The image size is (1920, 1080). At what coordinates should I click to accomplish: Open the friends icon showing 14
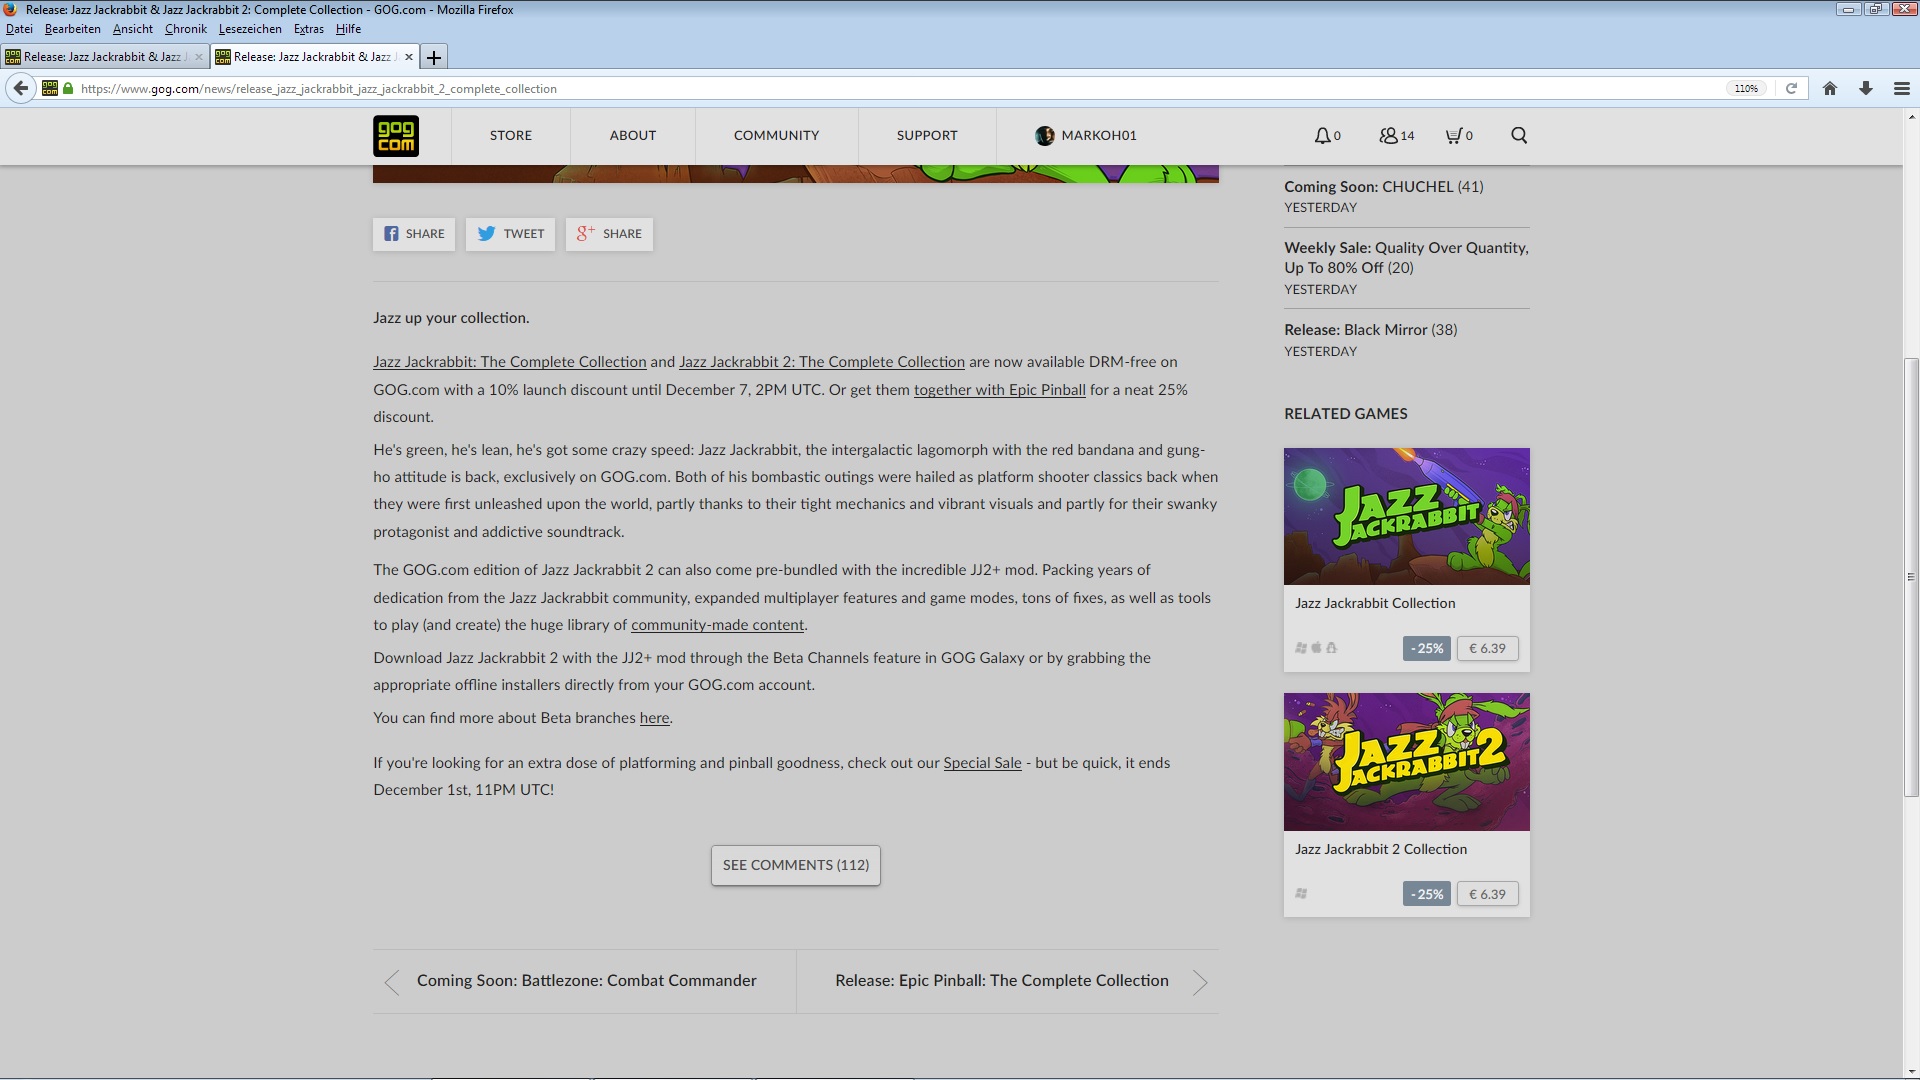click(x=1388, y=135)
